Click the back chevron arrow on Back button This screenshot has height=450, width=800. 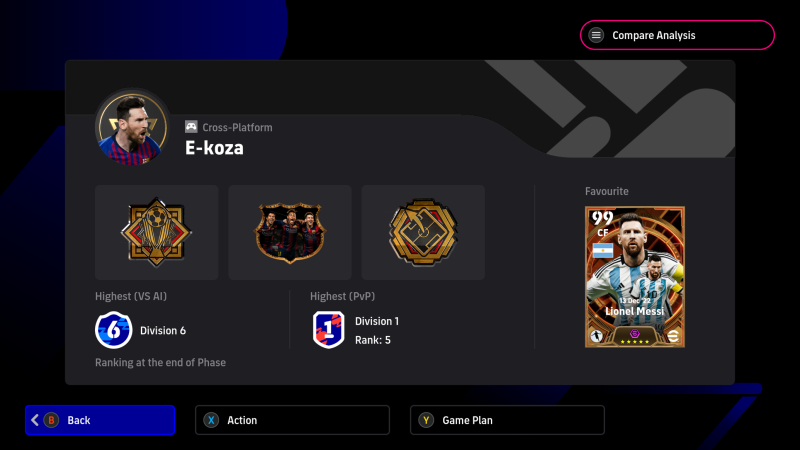tap(35, 420)
